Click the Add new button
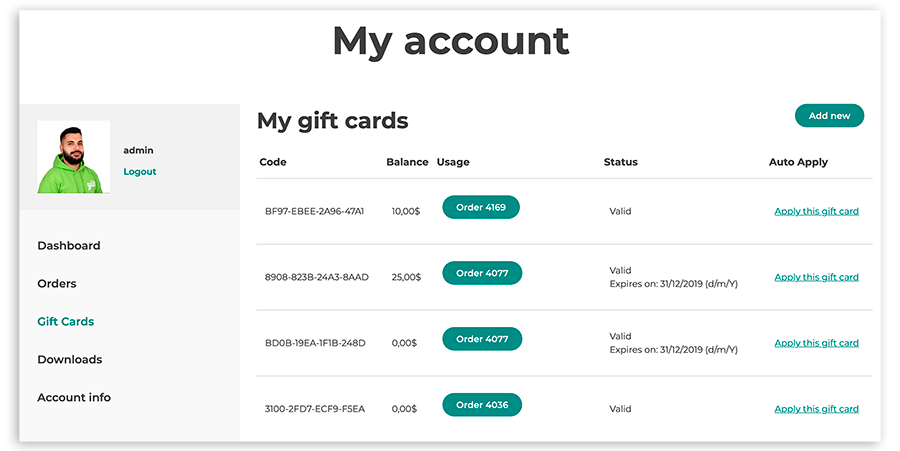 (829, 115)
